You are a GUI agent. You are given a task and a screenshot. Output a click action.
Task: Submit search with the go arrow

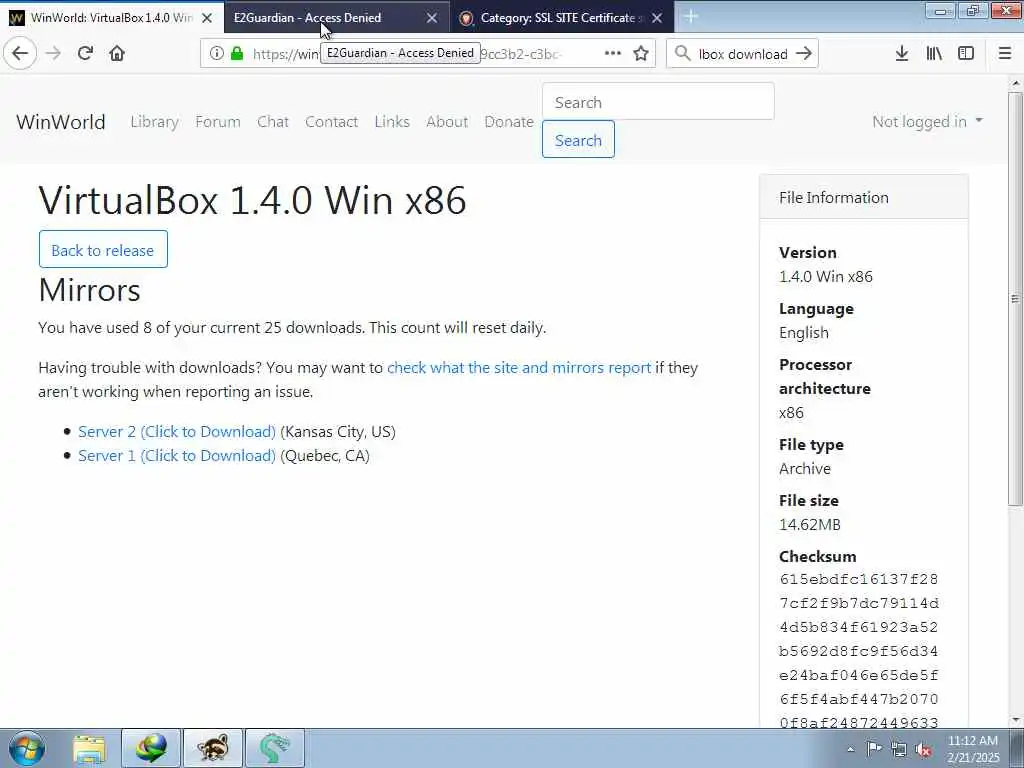pyautogui.click(x=804, y=54)
